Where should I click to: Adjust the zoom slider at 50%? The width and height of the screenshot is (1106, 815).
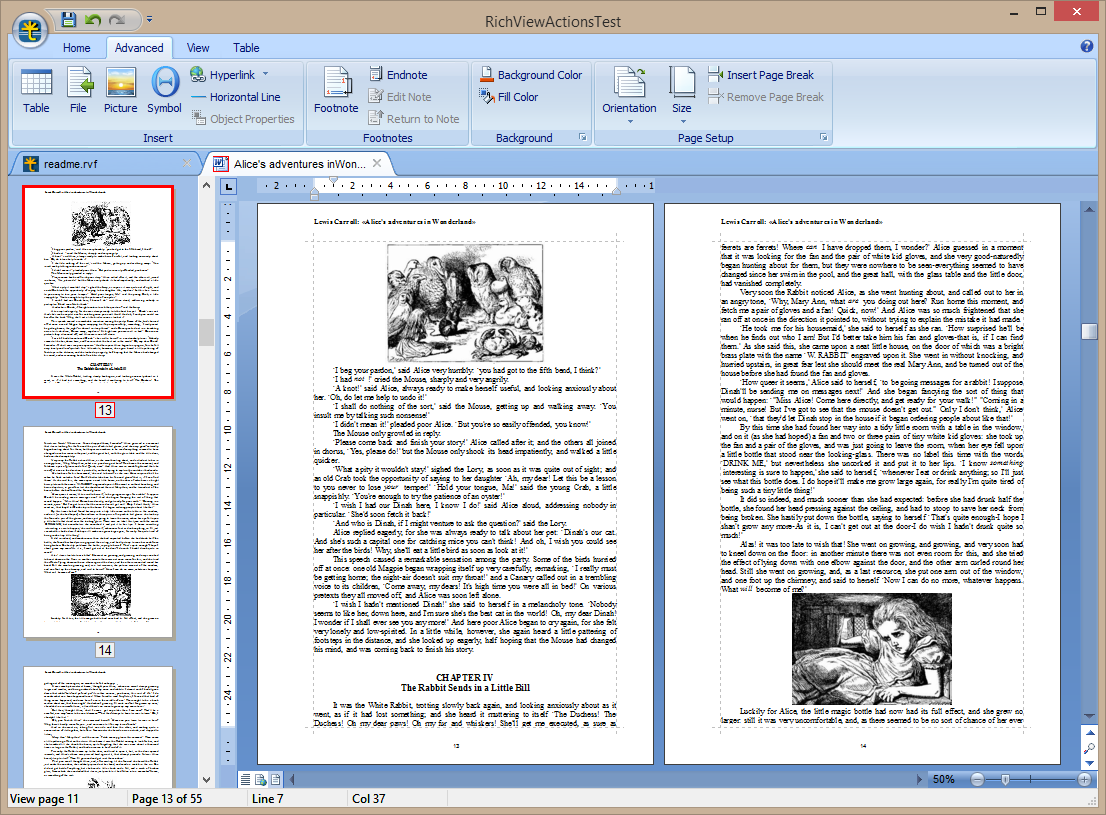point(1006,779)
